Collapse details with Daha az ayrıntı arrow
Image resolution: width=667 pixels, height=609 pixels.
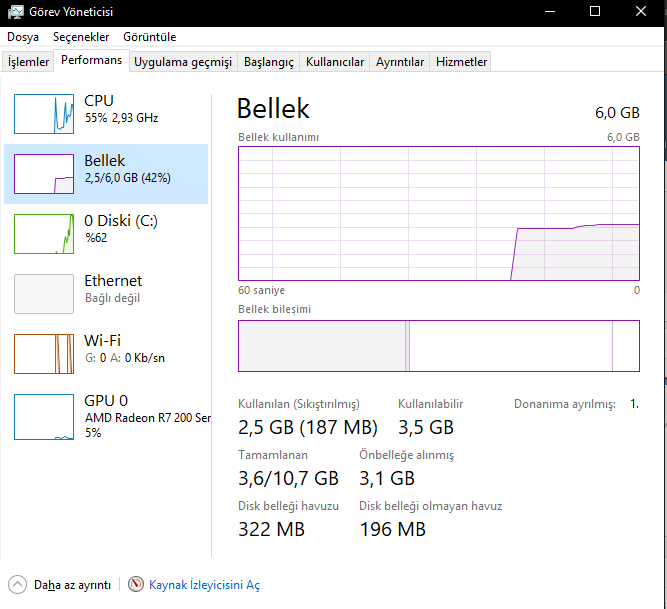pyautogui.click(x=18, y=585)
